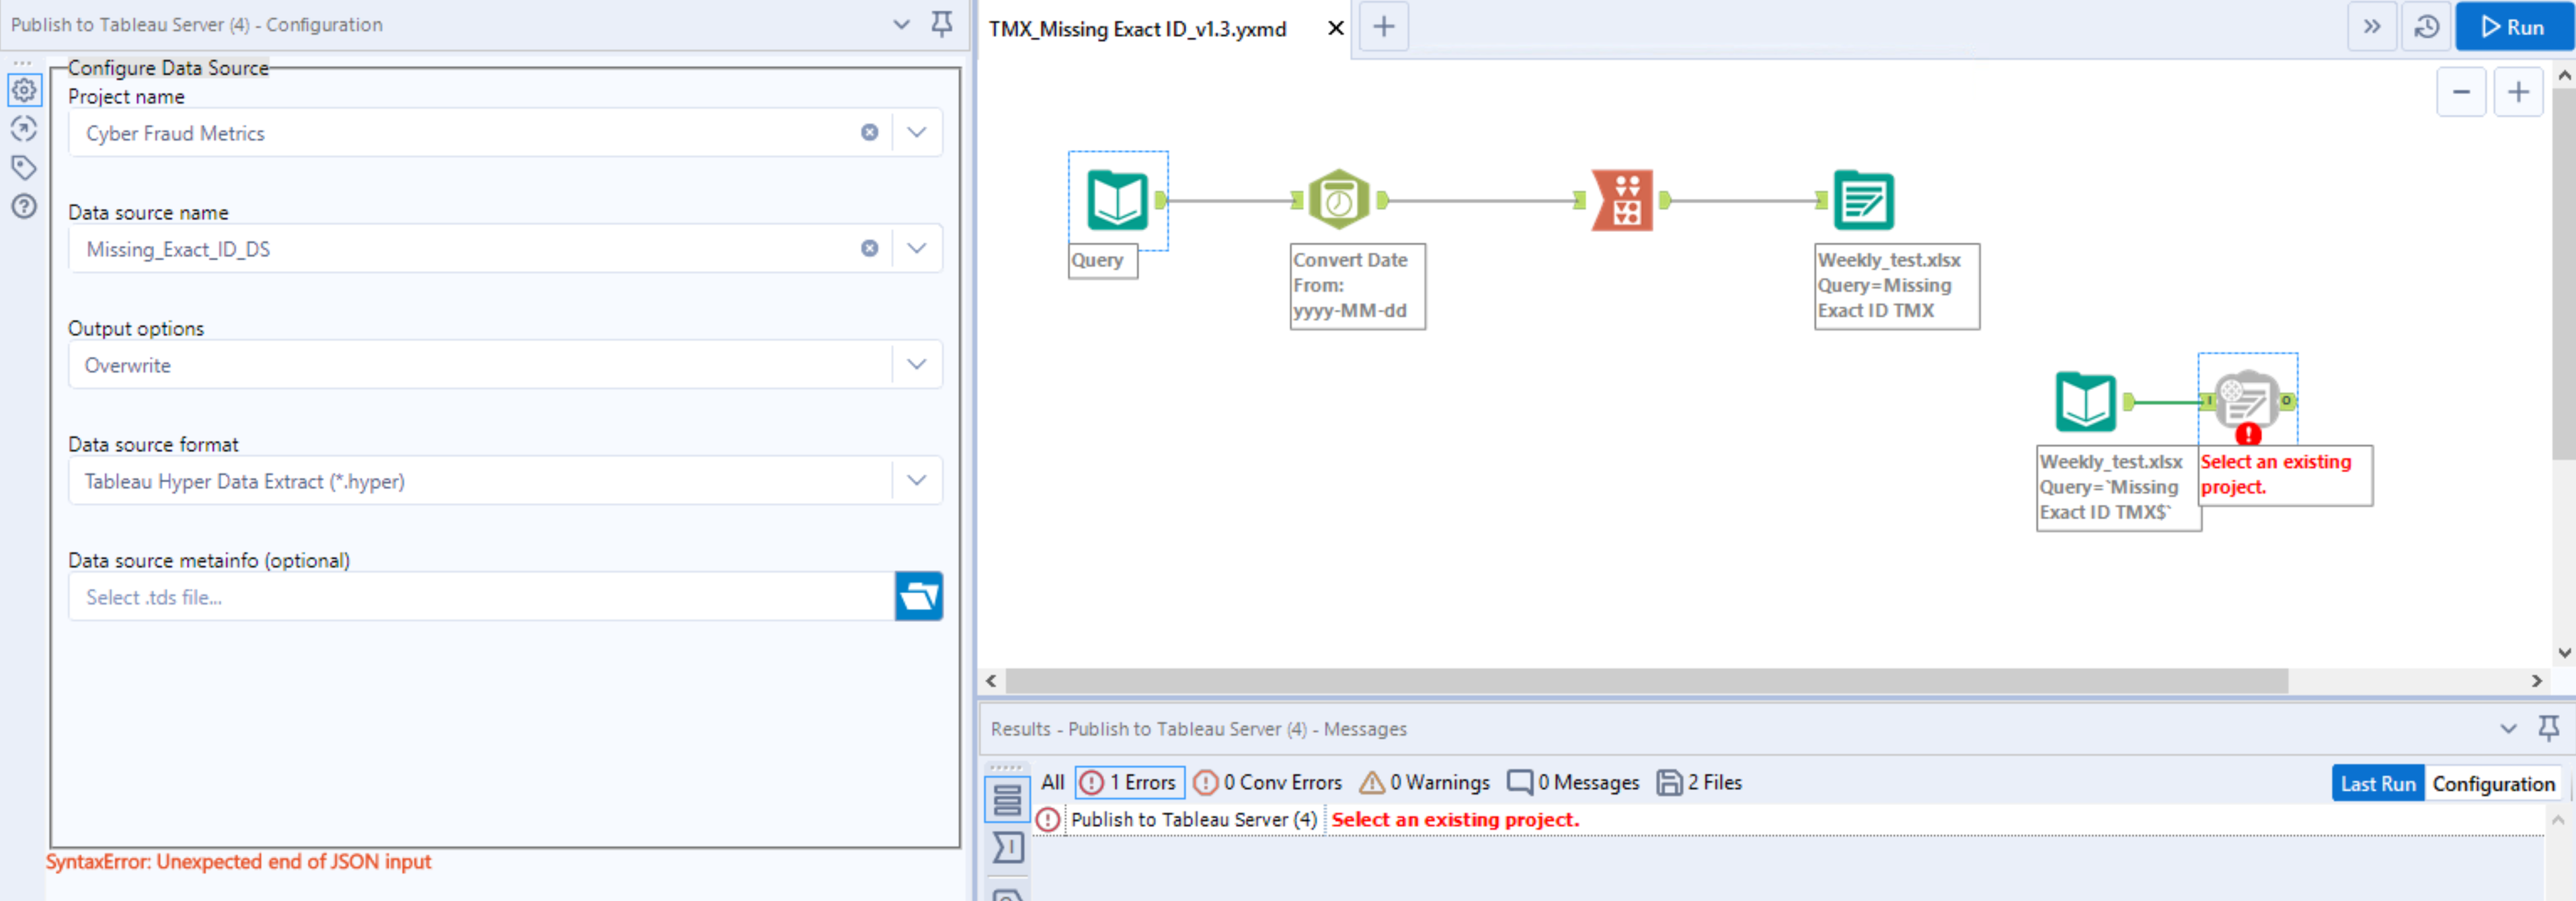Open the Help question mark icon
This screenshot has width=2576, height=901.
coord(24,206)
